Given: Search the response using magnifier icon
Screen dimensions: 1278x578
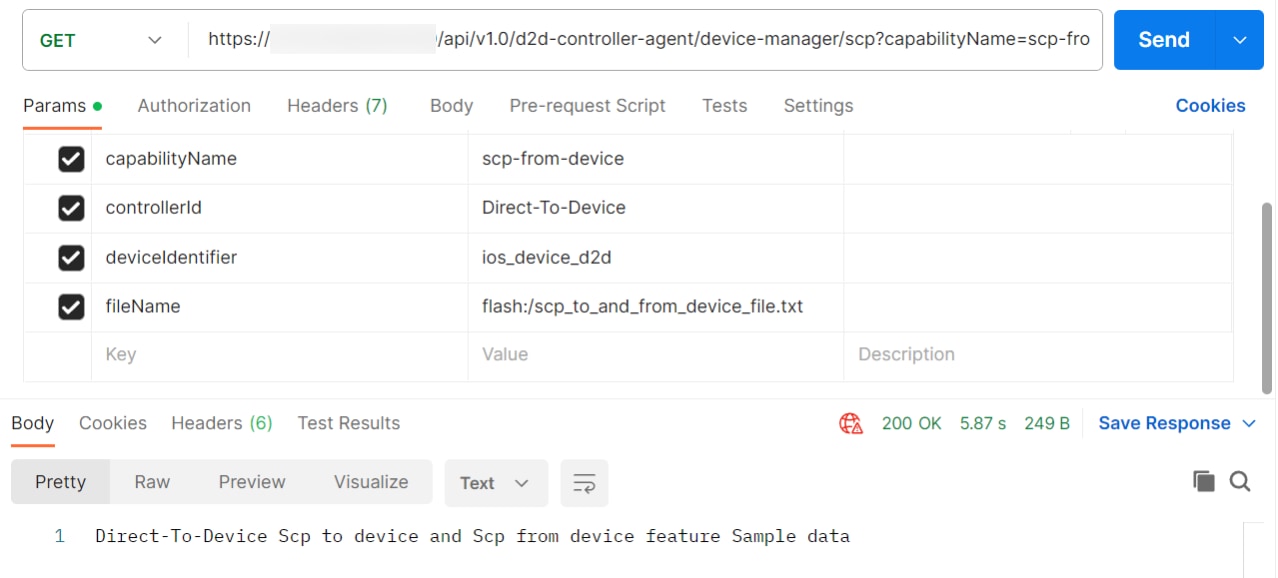Looking at the screenshot, I should (x=1240, y=482).
